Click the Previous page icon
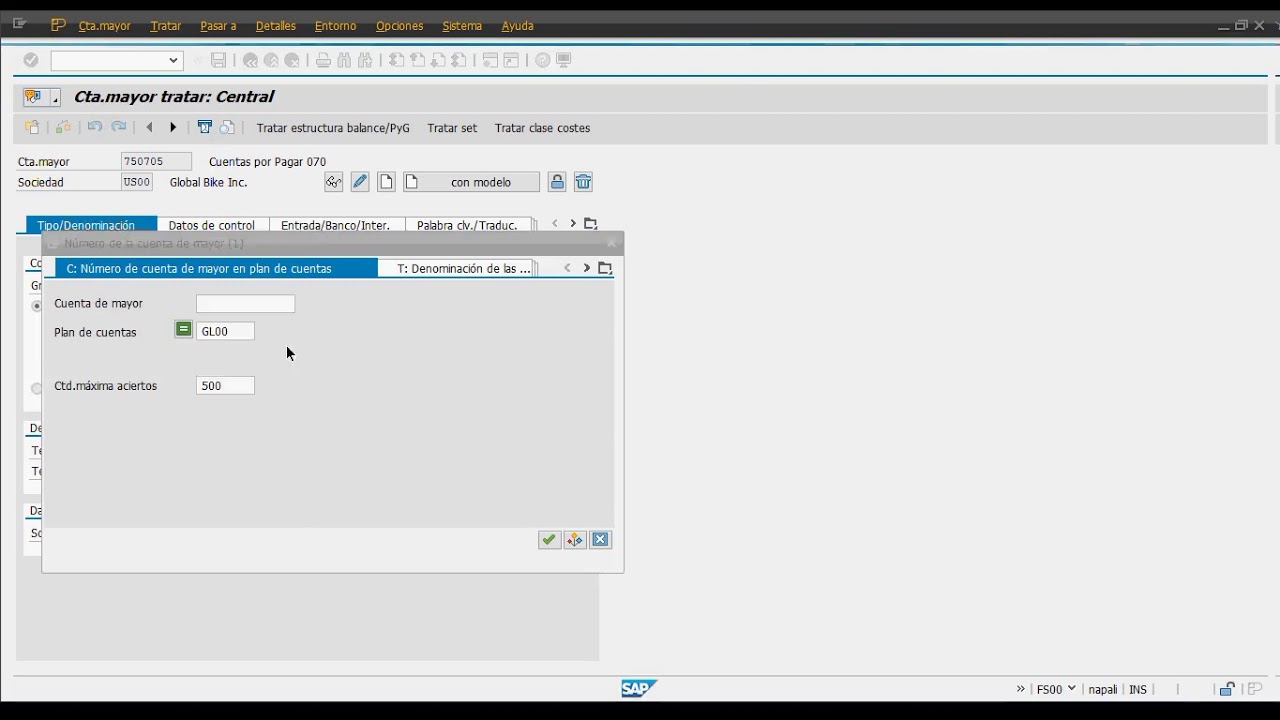Screen dimensions: 1280x720 click(417, 60)
